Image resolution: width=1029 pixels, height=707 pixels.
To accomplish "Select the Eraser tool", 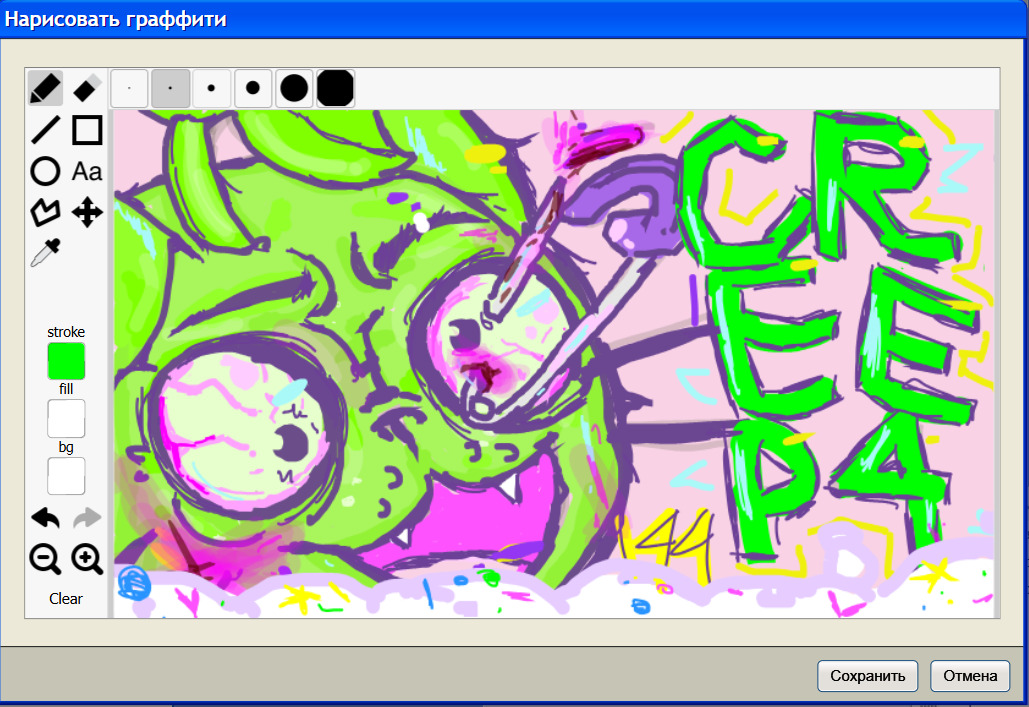I will pos(87,88).
